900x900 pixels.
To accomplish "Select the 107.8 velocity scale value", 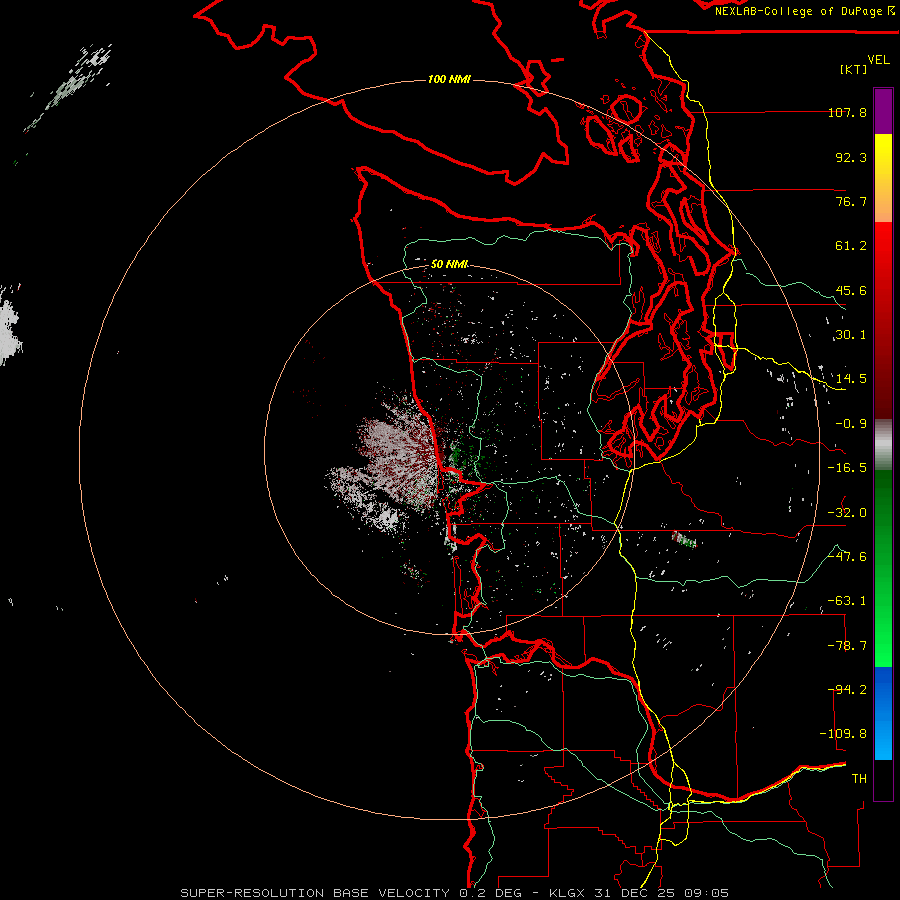I will (847, 112).
